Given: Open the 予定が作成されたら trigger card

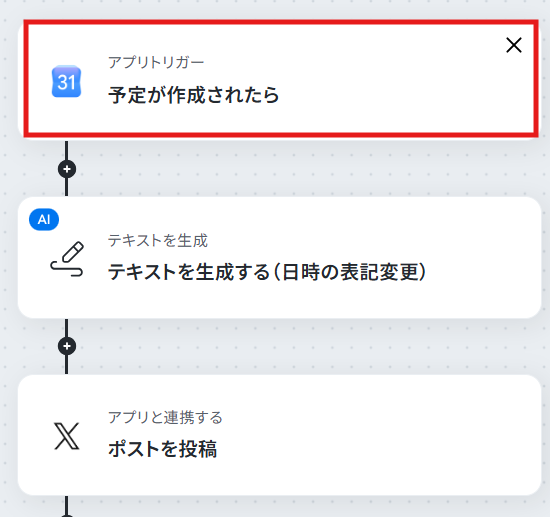Looking at the screenshot, I should pos(281,78).
